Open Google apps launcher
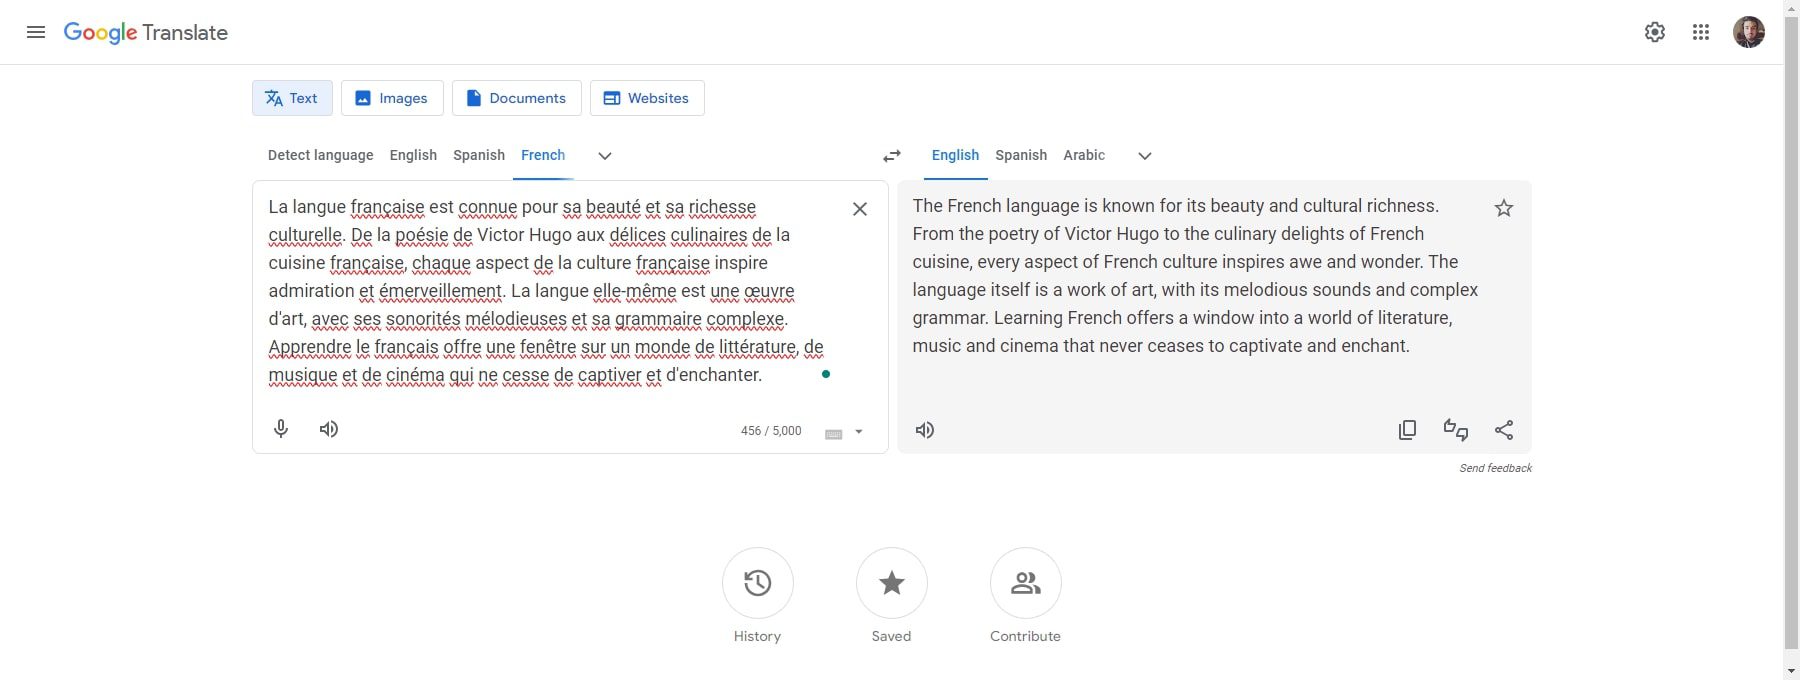The width and height of the screenshot is (1800, 680). [x=1700, y=32]
